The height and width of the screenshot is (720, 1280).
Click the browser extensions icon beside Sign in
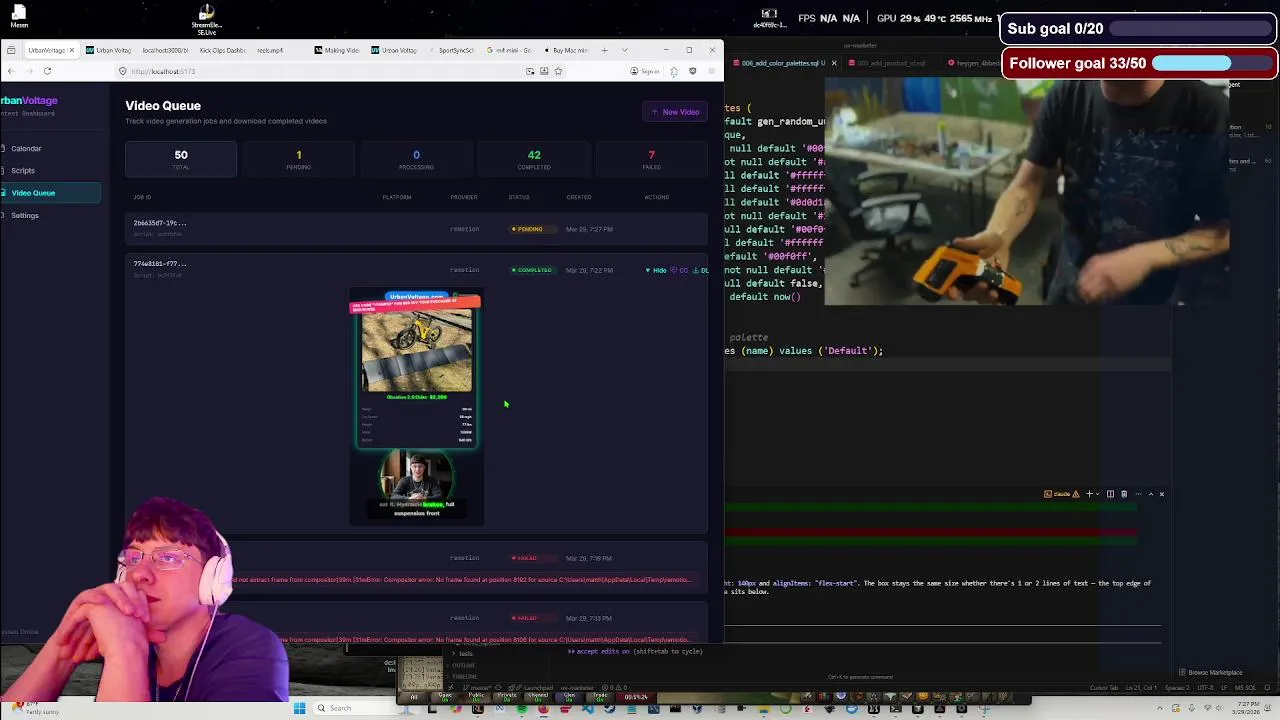pyautogui.click(x=674, y=71)
